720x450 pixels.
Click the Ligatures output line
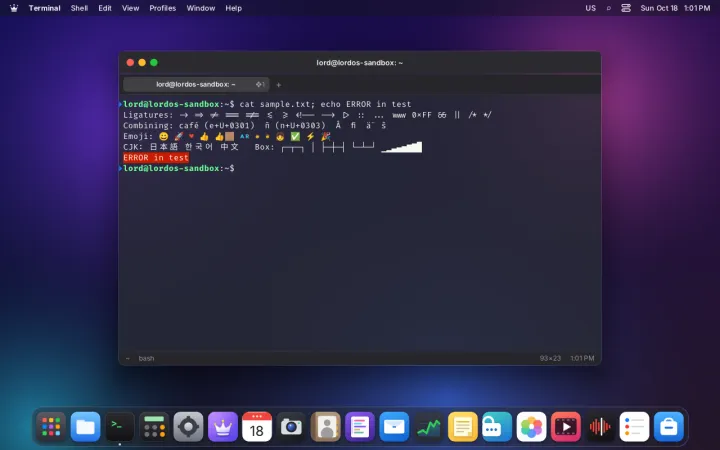click(x=307, y=115)
